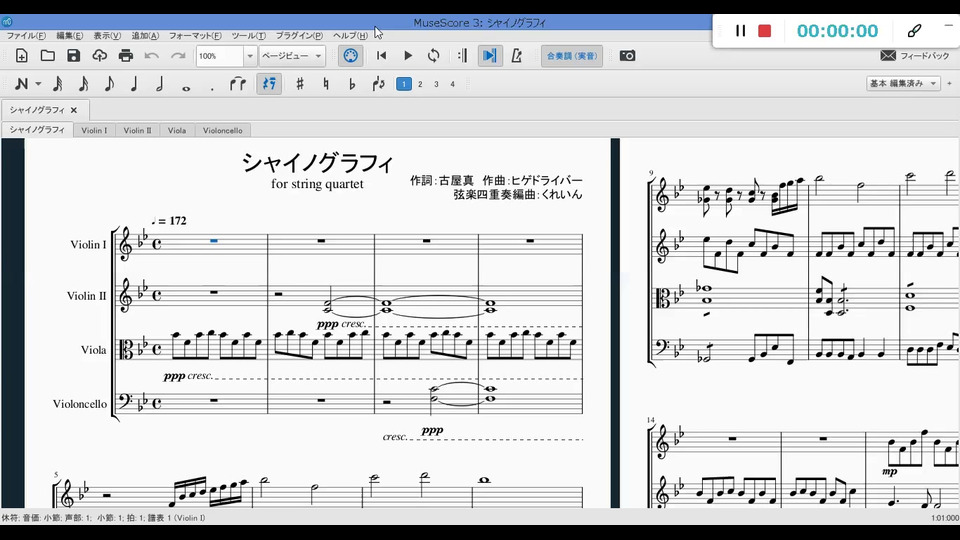This screenshot has height=540, width=960.
Task: Open the page view mode dropdown
Action: click(x=292, y=56)
